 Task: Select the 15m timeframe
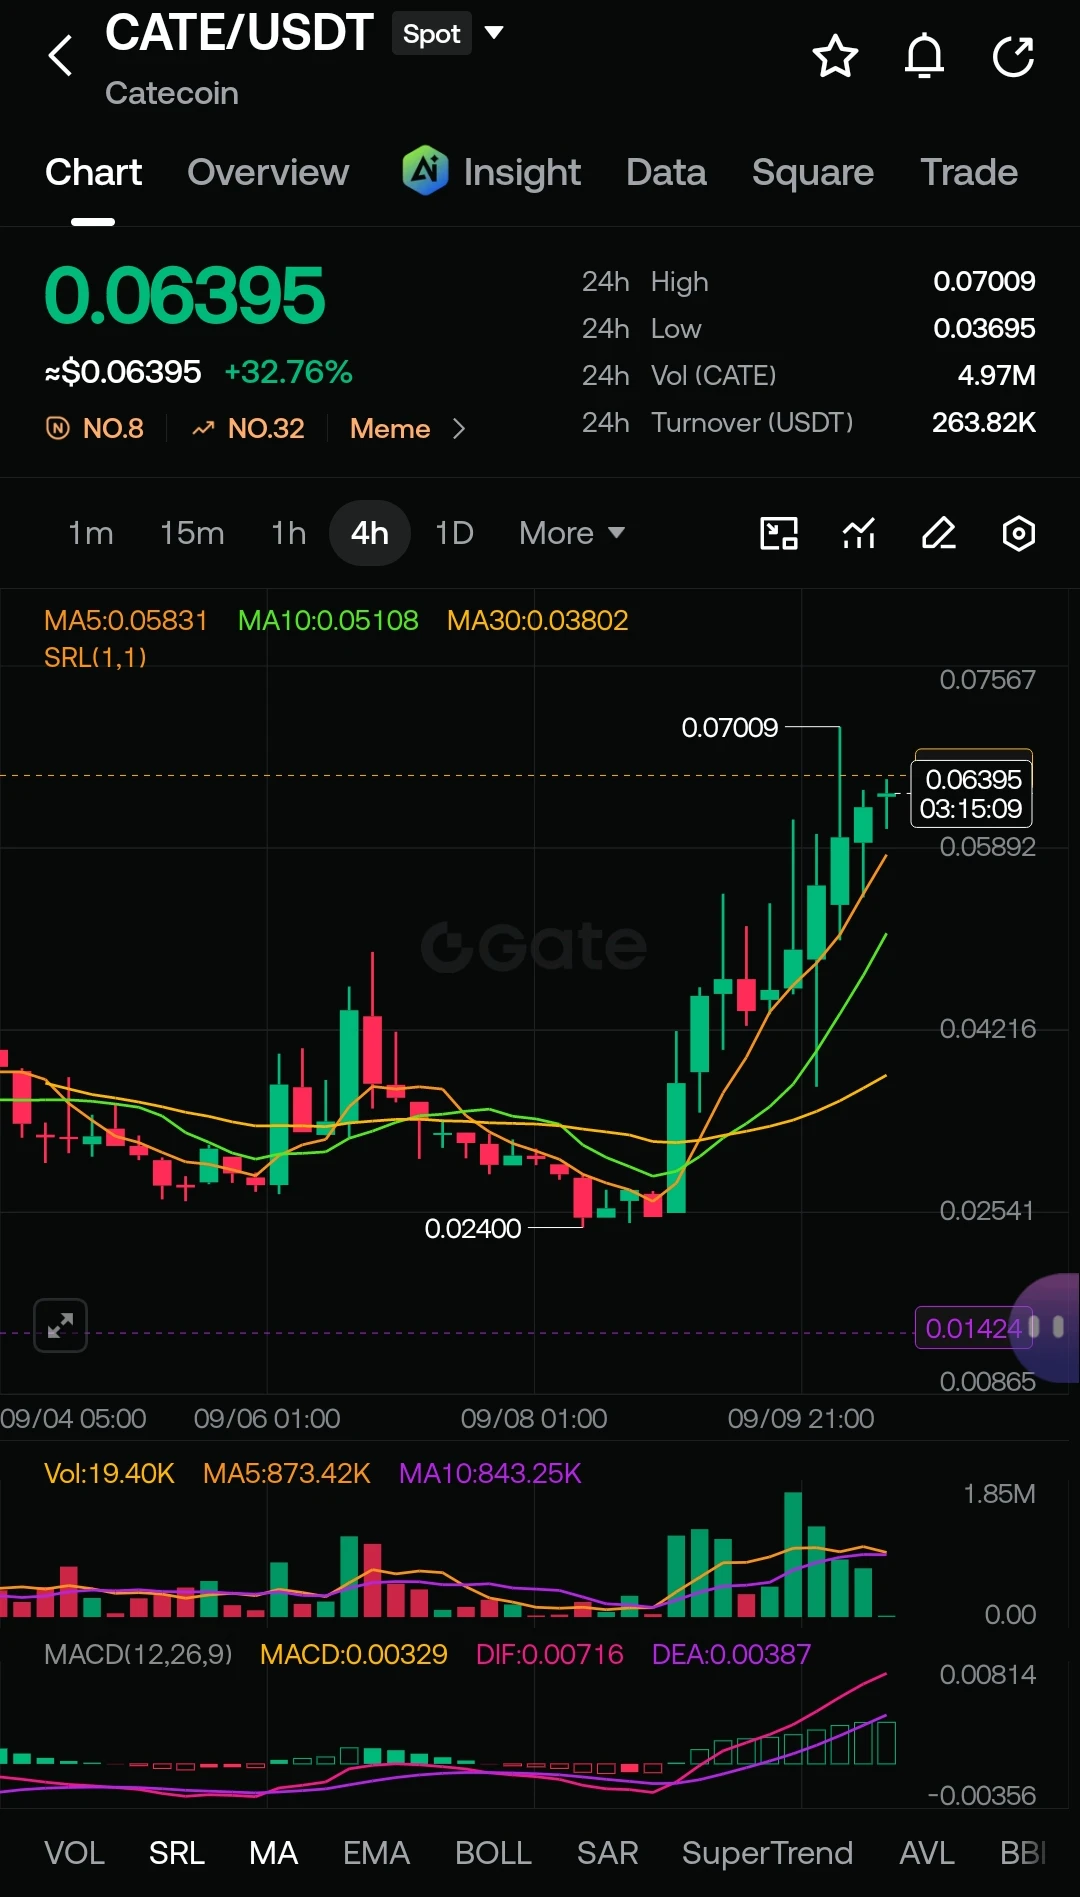(x=192, y=533)
